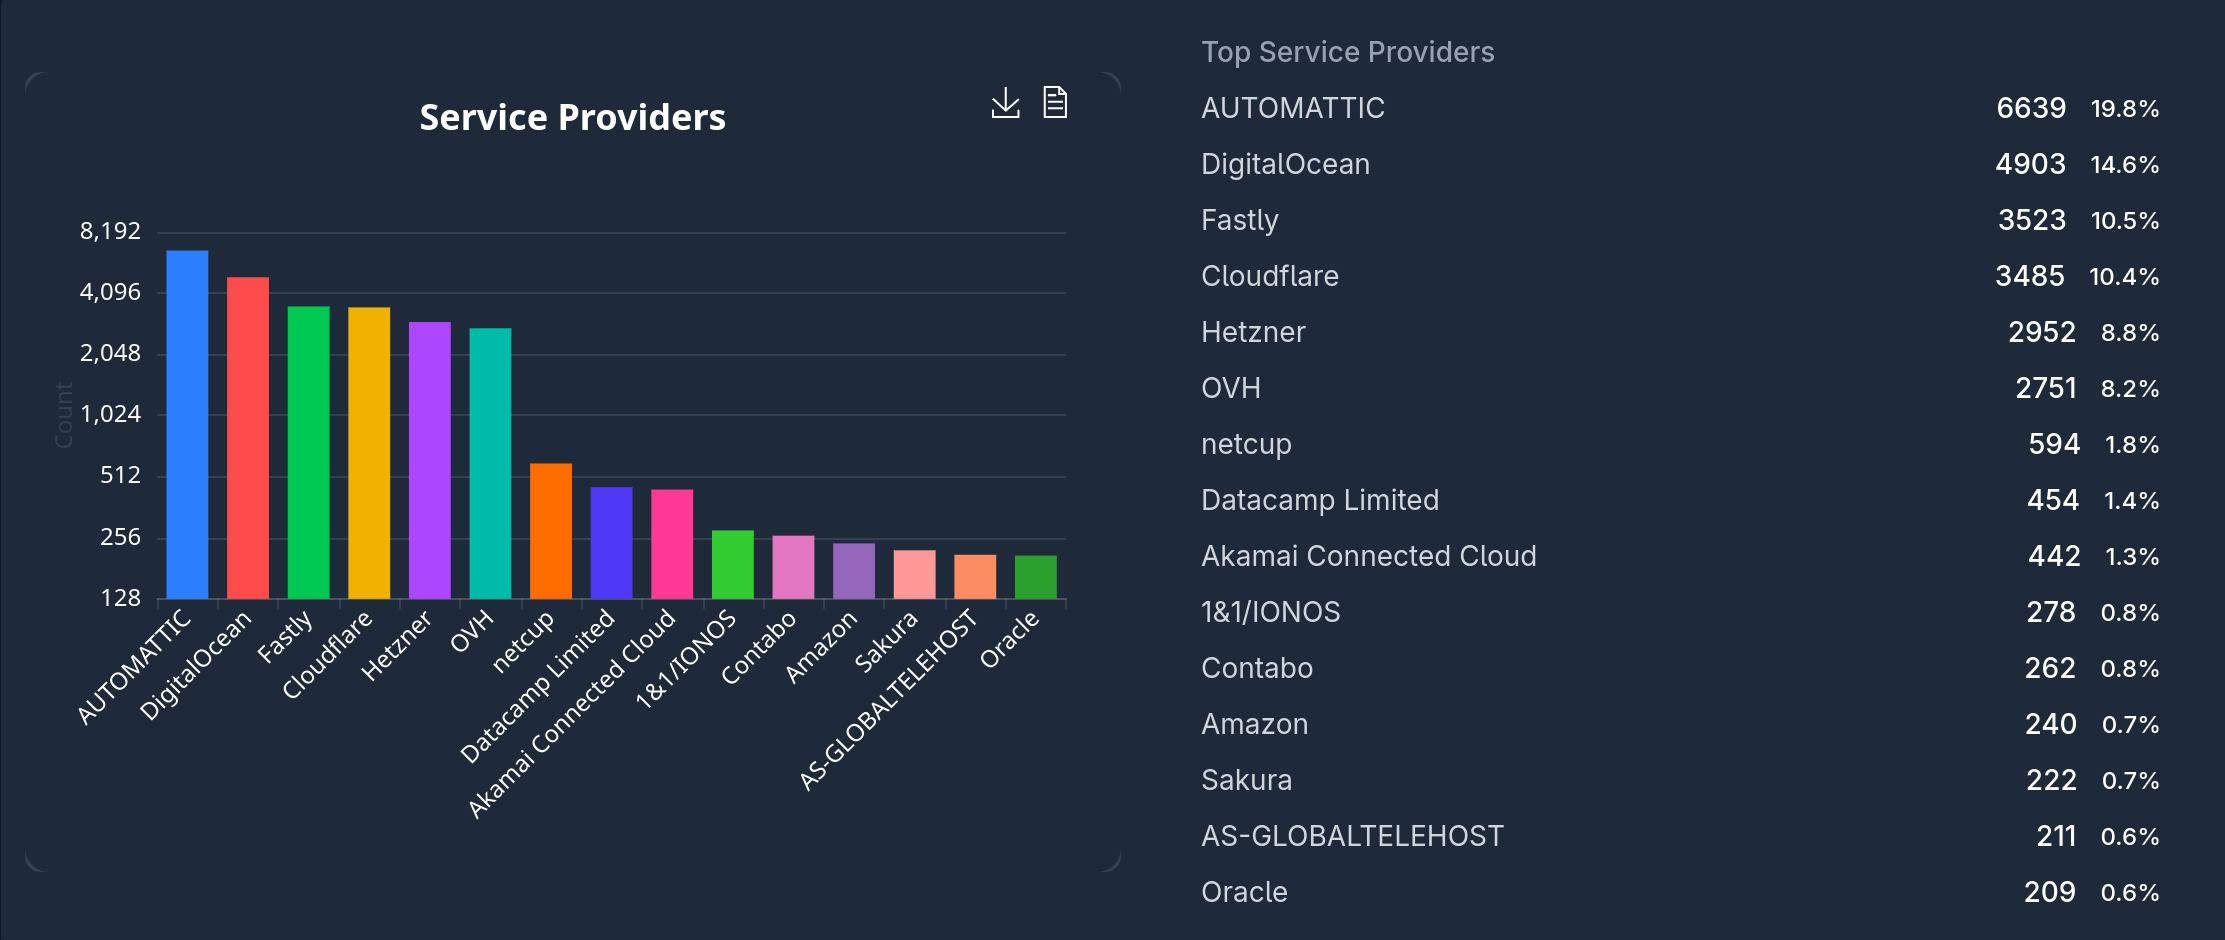Click the Top Service Providers heading
This screenshot has height=940, width=2225.
point(1347,52)
